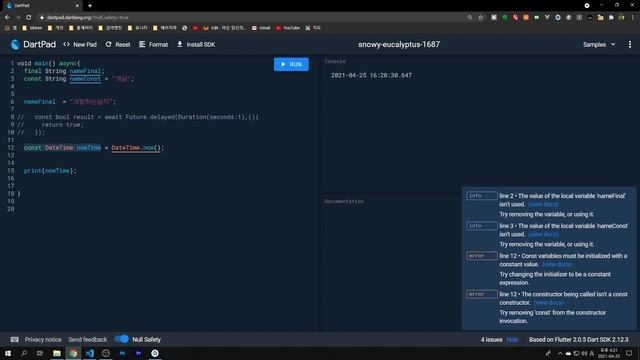
Task: Click the pad title snowy-eucalyptus-1687
Action: (399, 44)
